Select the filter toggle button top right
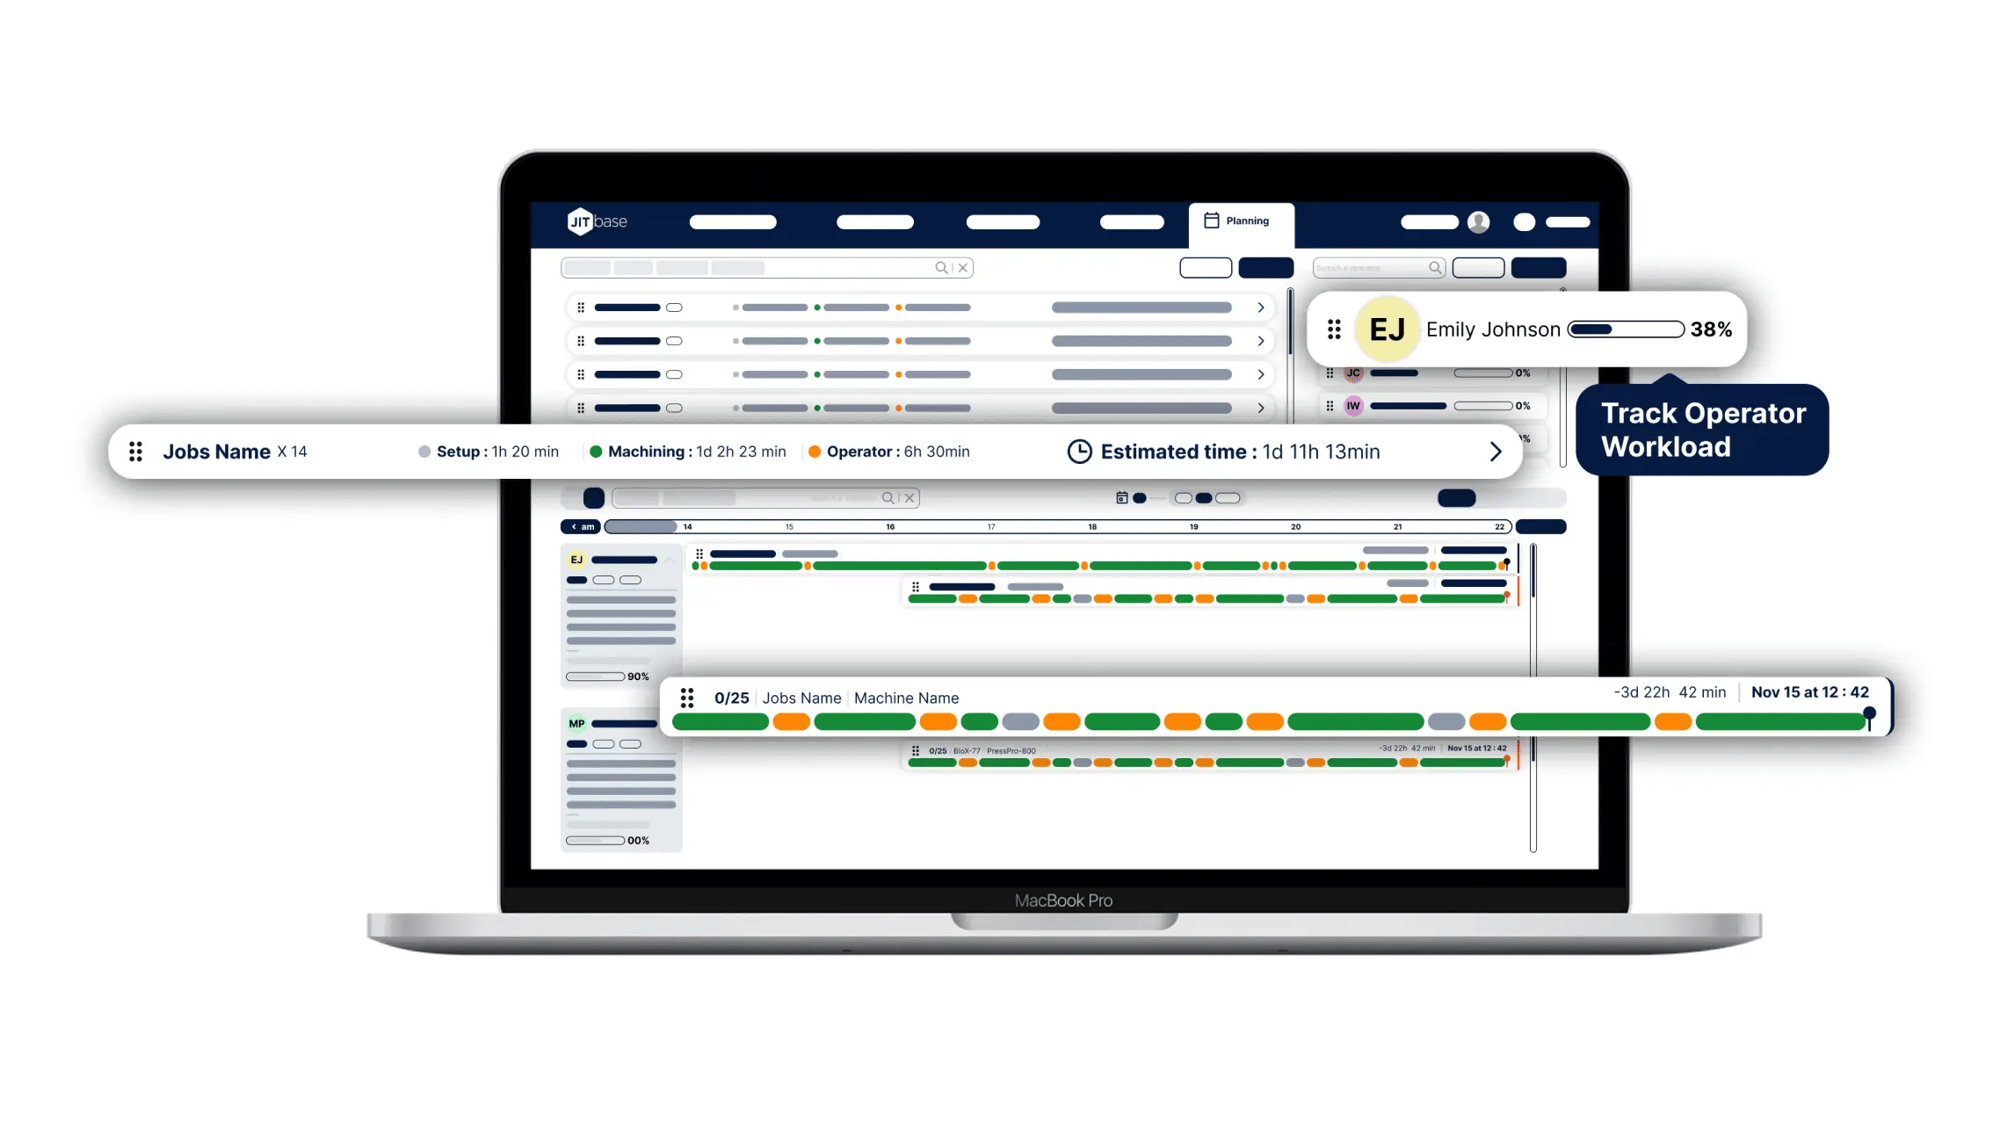Screen dimensions: 2000x1129 [1541, 266]
